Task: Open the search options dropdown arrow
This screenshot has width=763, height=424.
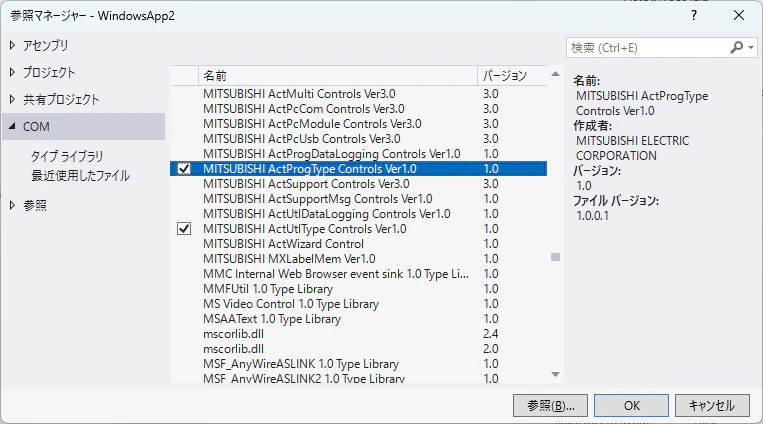Action: click(x=751, y=48)
